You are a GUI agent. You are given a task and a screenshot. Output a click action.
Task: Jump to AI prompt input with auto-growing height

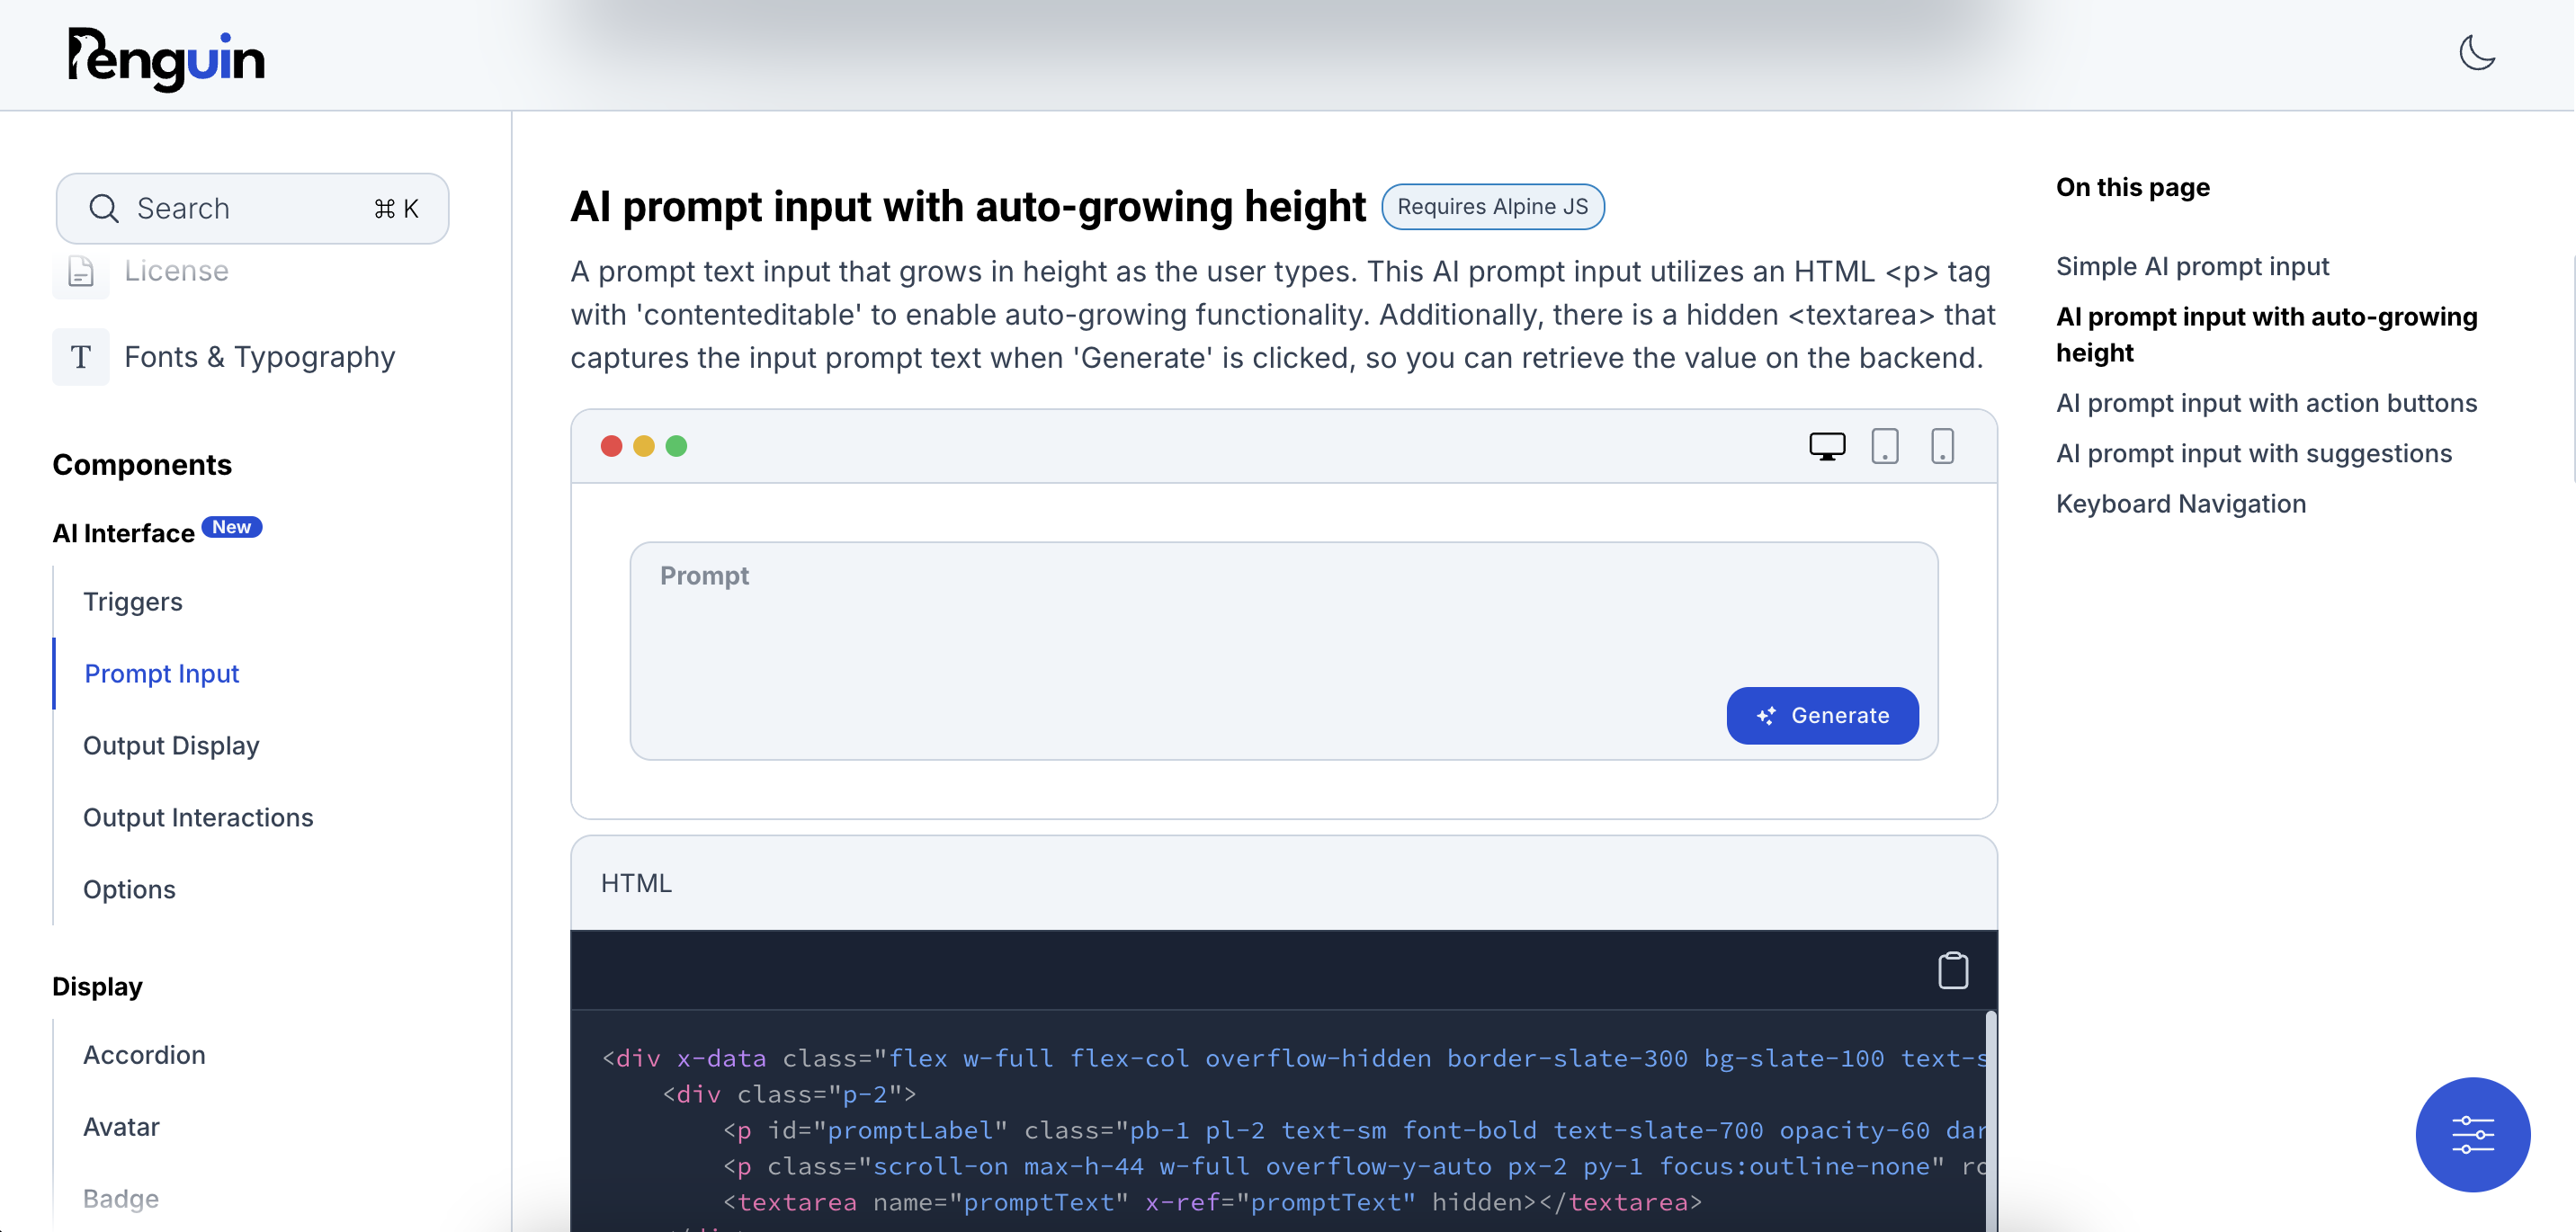2266,334
